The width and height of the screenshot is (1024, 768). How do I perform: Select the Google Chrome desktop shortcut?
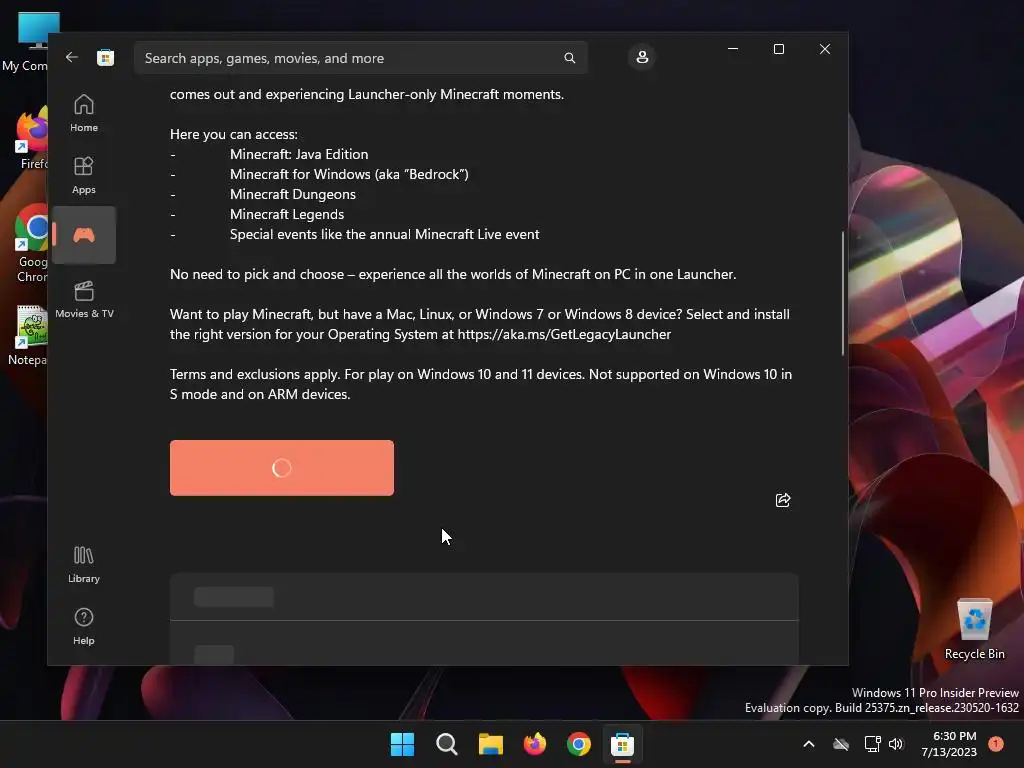pyautogui.click(x=30, y=244)
